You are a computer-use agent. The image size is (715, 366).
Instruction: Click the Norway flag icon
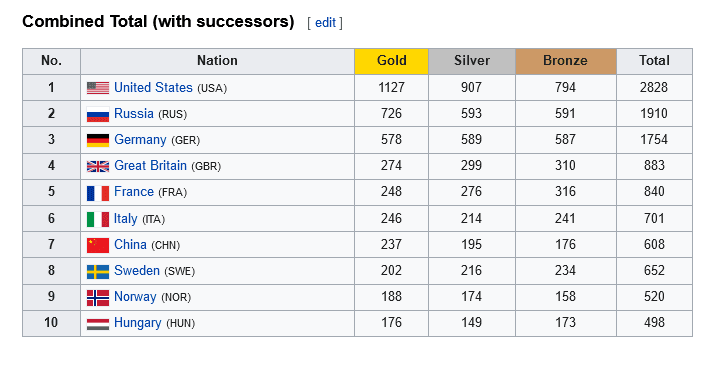point(98,298)
